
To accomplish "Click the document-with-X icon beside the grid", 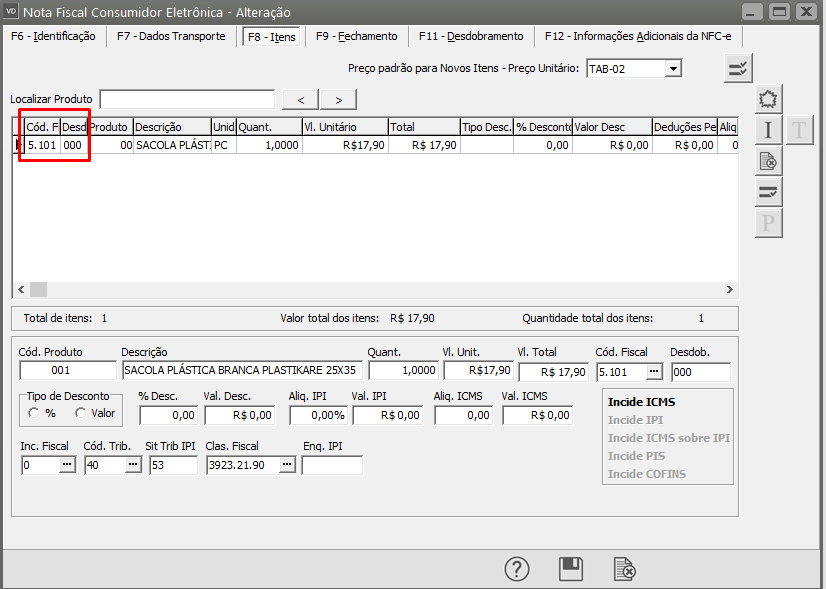I will tap(768, 160).
